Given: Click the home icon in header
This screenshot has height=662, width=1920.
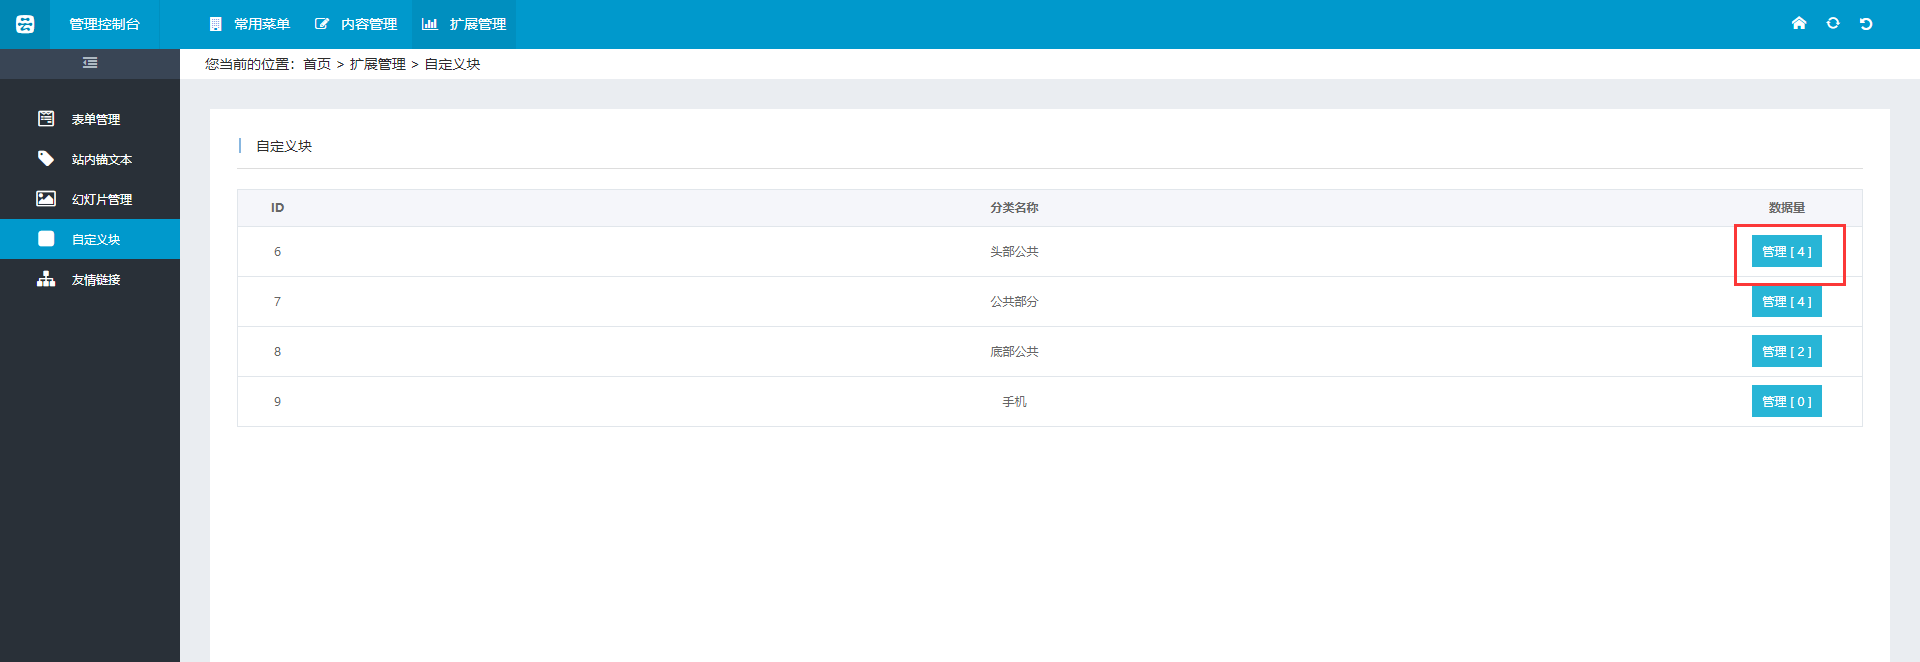Looking at the screenshot, I should [1799, 23].
